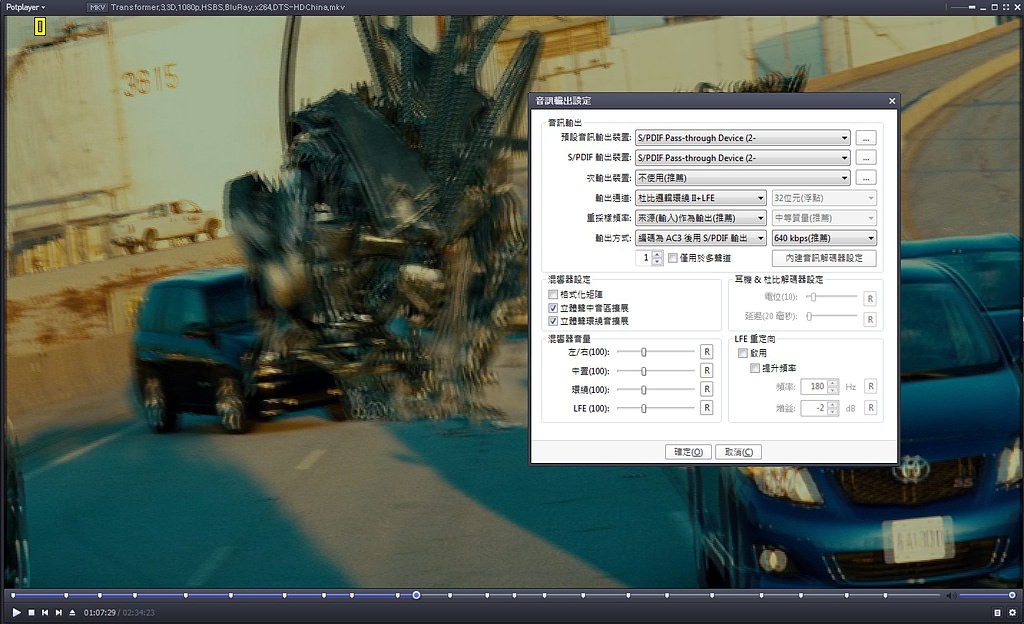Minimize the Potplayer window

pos(984,7)
